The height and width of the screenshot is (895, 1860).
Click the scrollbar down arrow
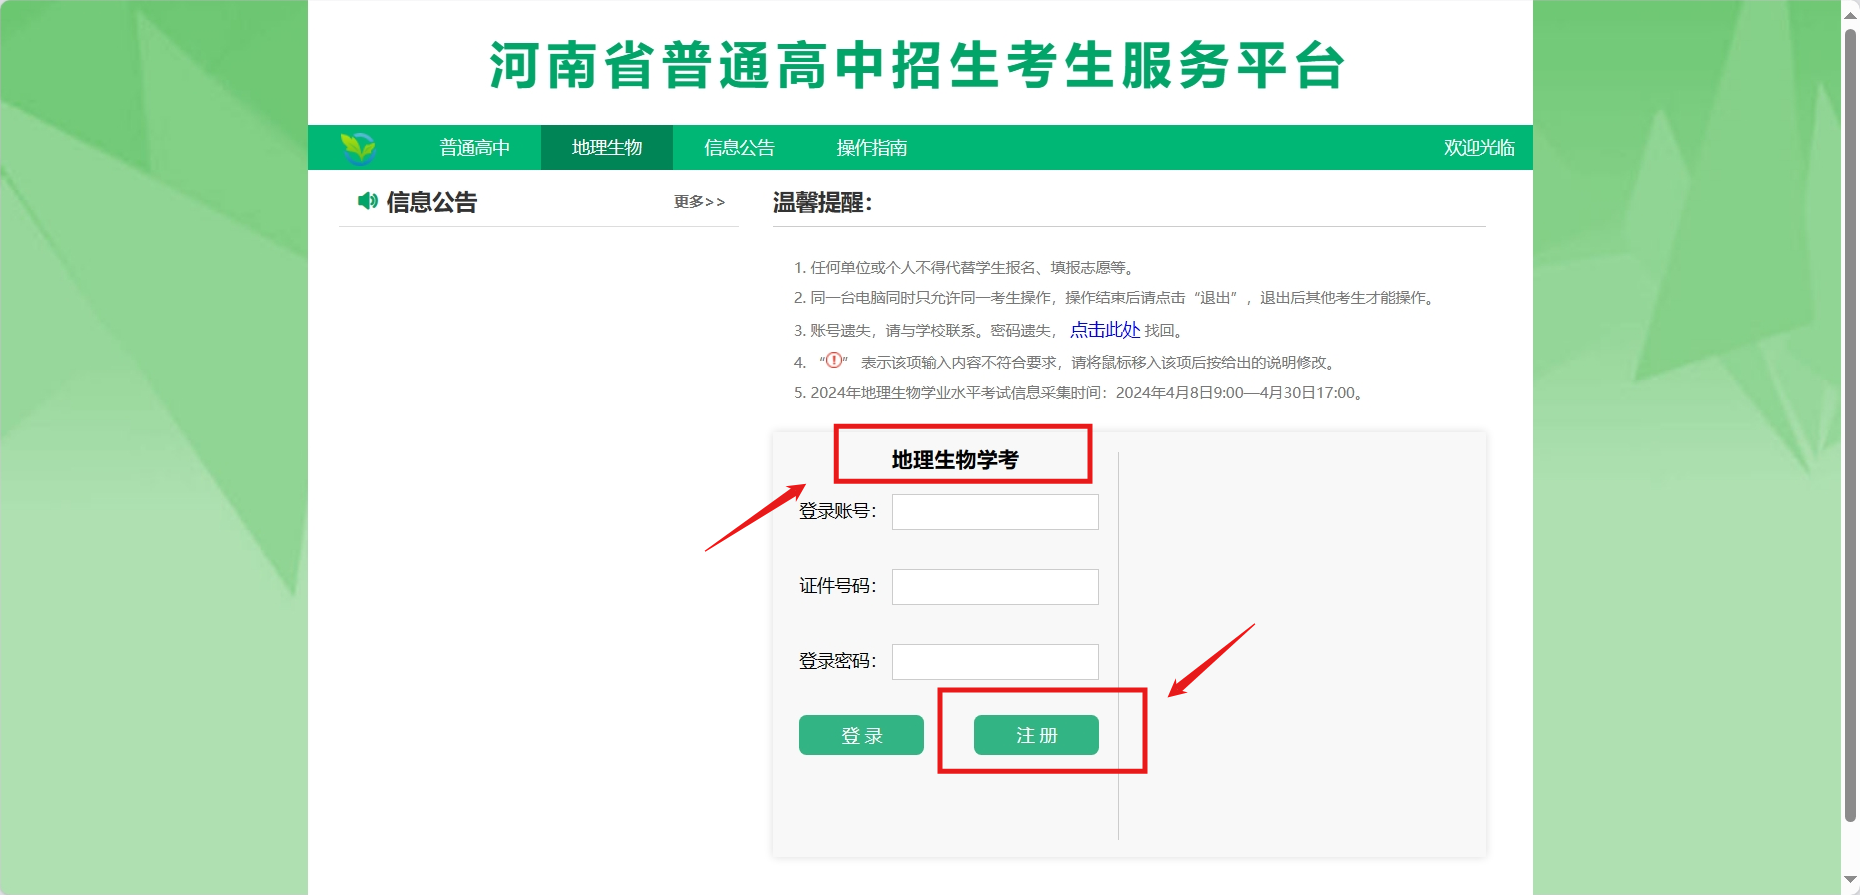[1850, 881]
